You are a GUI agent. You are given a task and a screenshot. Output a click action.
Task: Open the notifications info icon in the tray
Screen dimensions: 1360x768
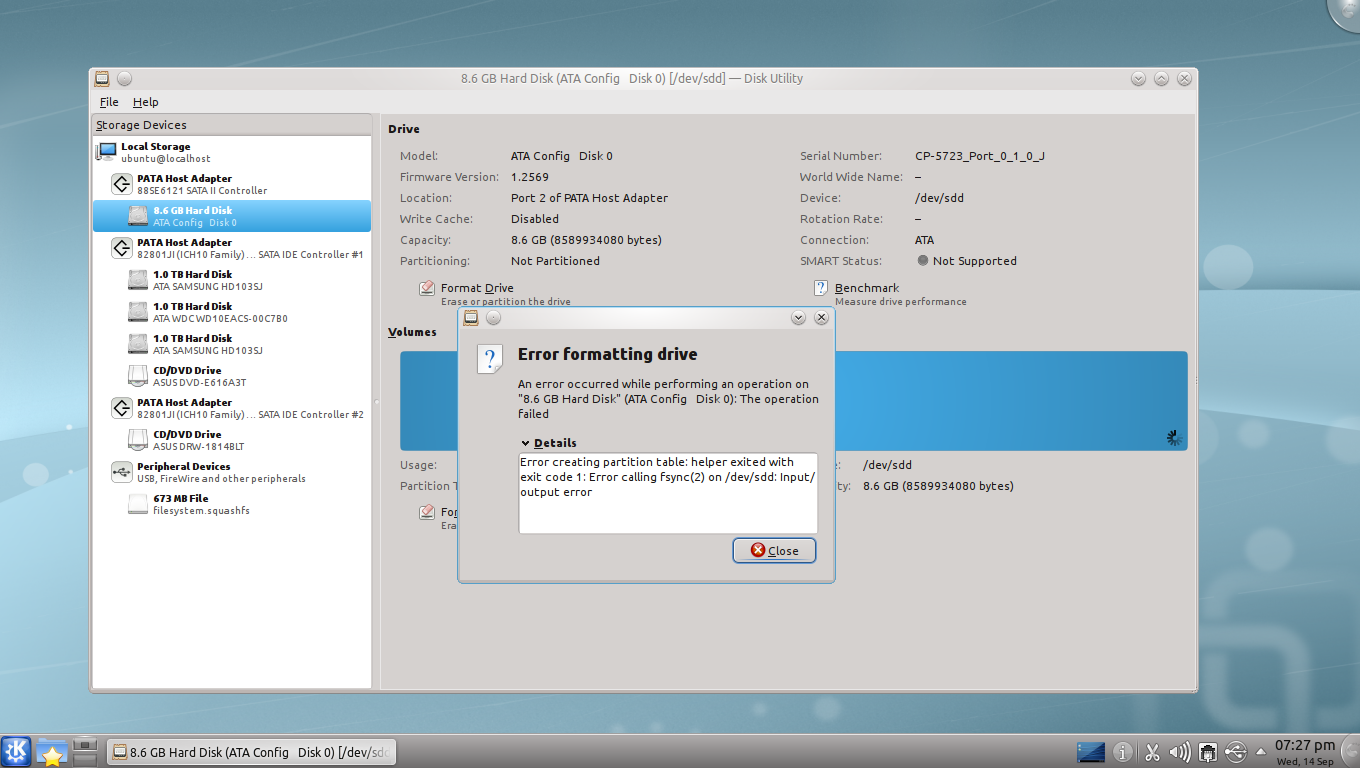[1123, 752]
